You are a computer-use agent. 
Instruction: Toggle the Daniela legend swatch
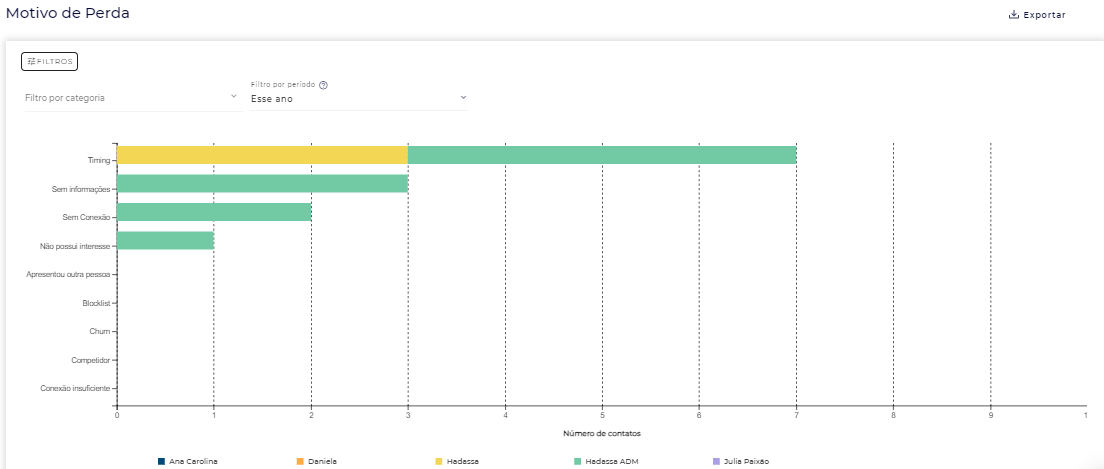[x=301, y=461]
